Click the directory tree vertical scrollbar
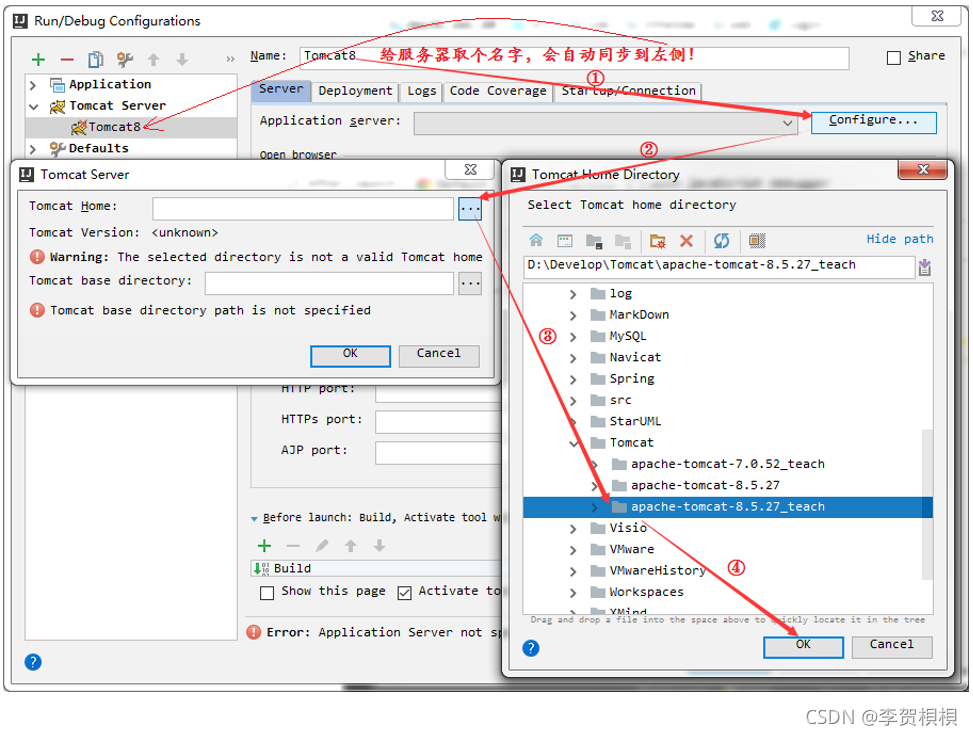973x735 pixels. pos(927,503)
